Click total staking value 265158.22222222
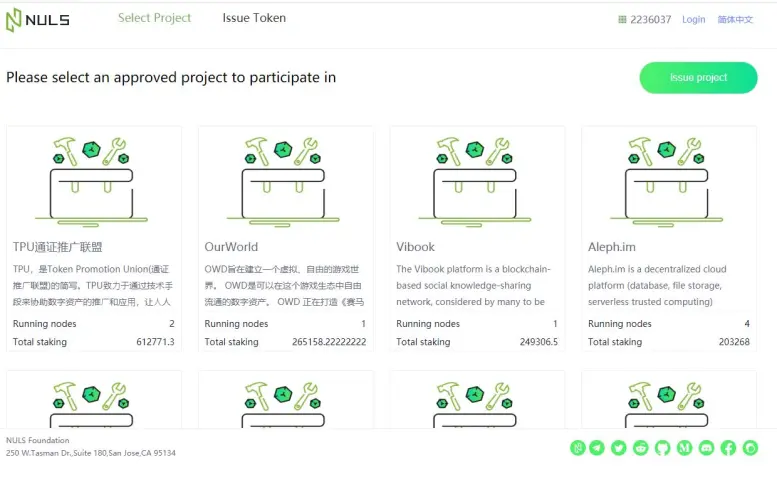 pos(329,342)
